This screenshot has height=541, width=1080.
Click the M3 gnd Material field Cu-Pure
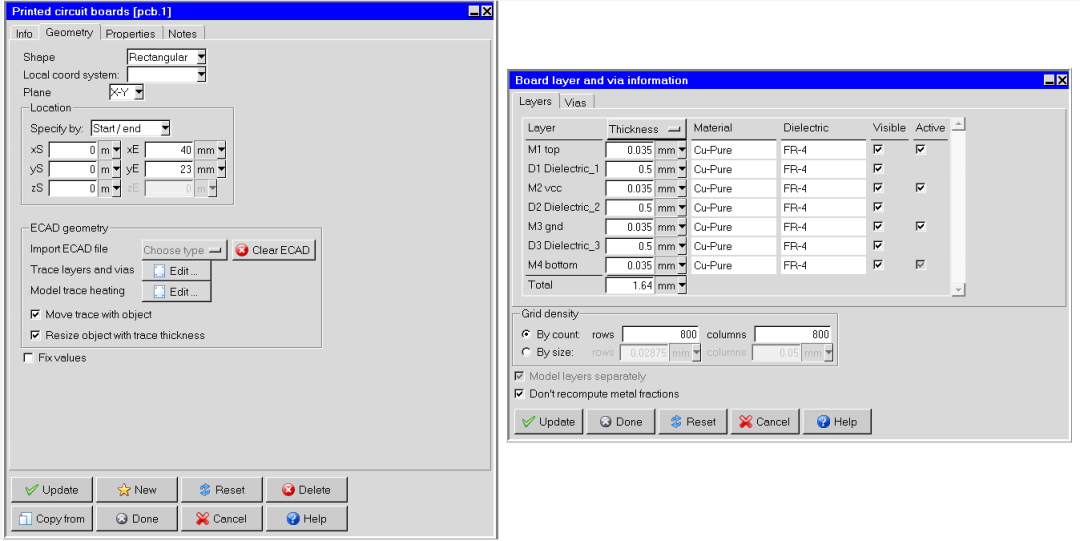[x=734, y=227]
